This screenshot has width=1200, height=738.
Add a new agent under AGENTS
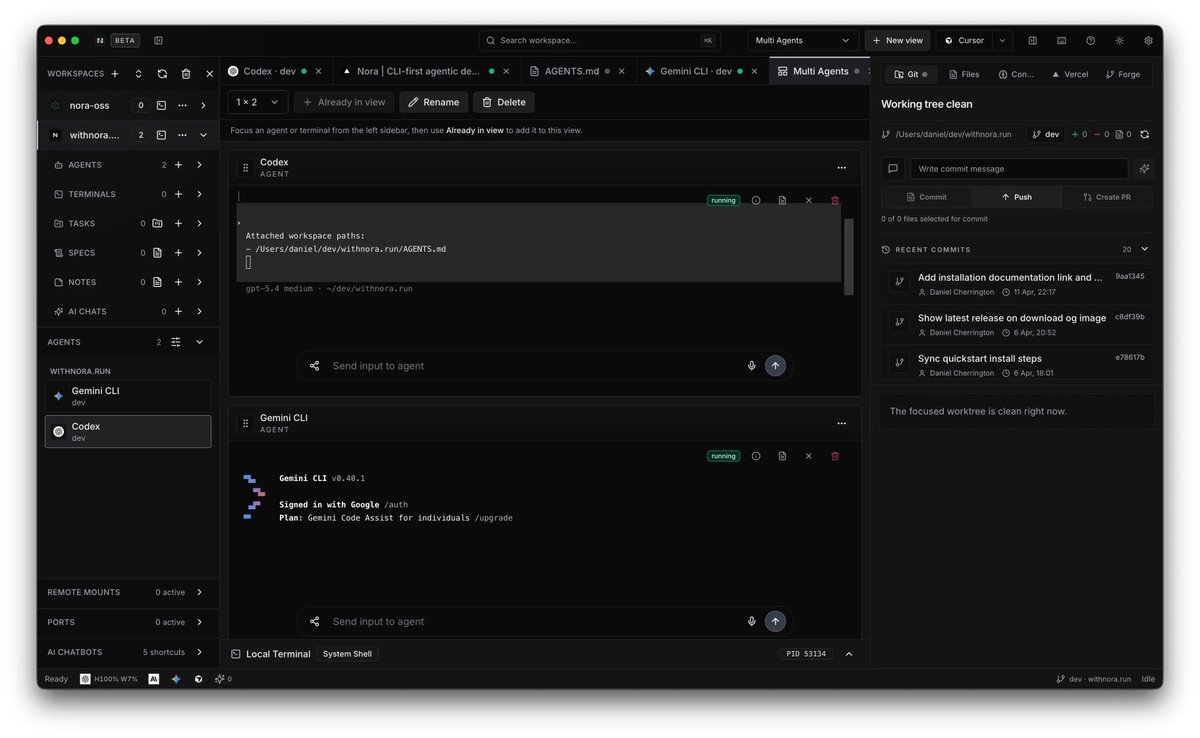(x=178, y=165)
